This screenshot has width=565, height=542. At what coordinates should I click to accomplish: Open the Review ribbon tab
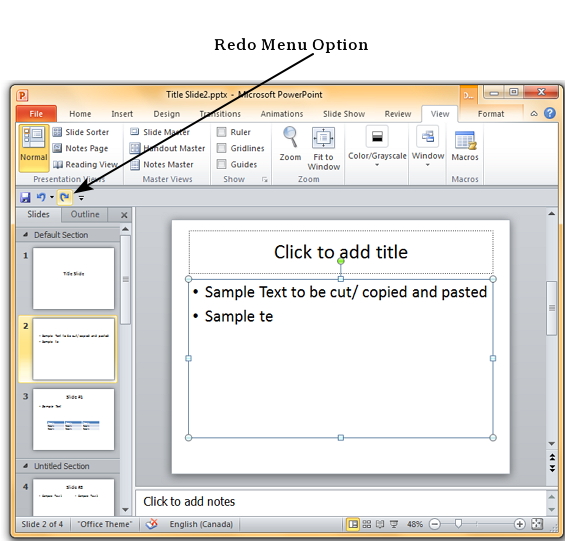click(x=397, y=114)
